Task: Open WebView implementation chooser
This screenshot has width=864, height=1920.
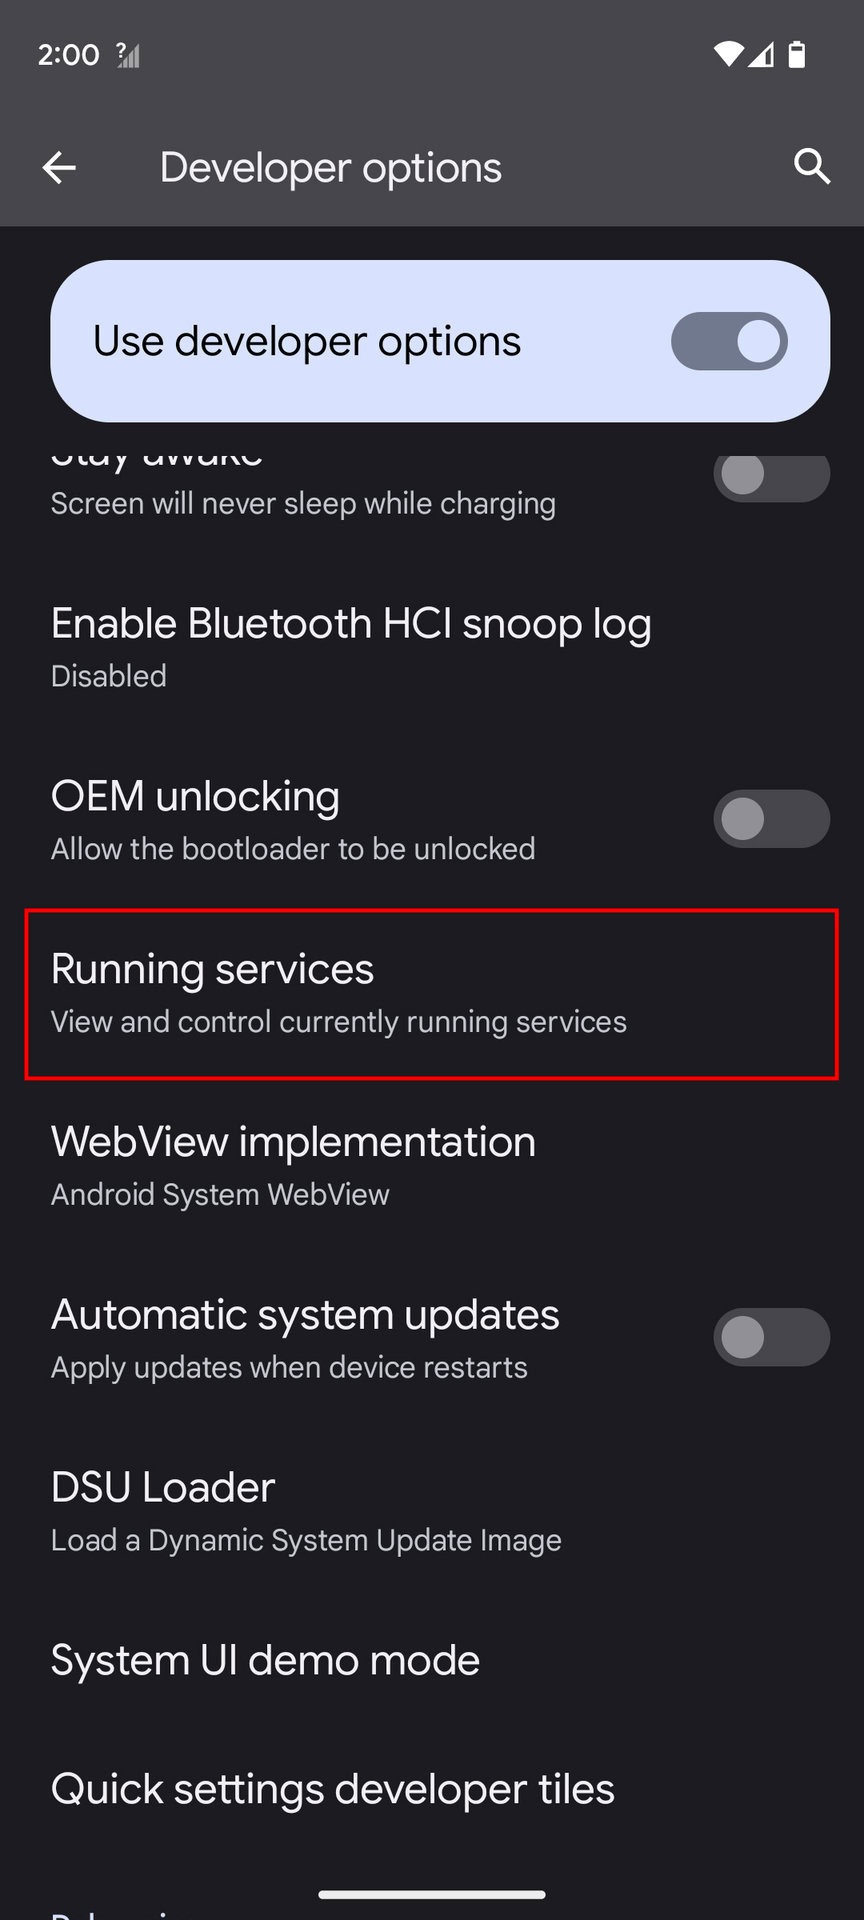Action: point(432,1166)
